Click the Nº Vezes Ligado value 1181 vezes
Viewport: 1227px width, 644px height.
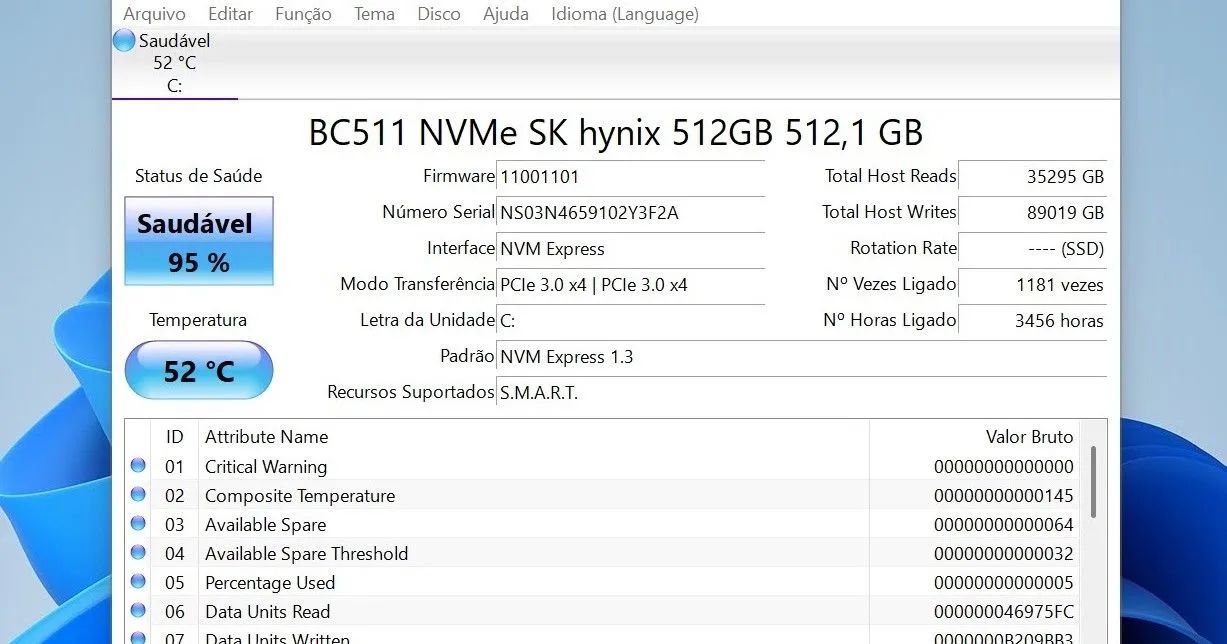point(1033,285)
